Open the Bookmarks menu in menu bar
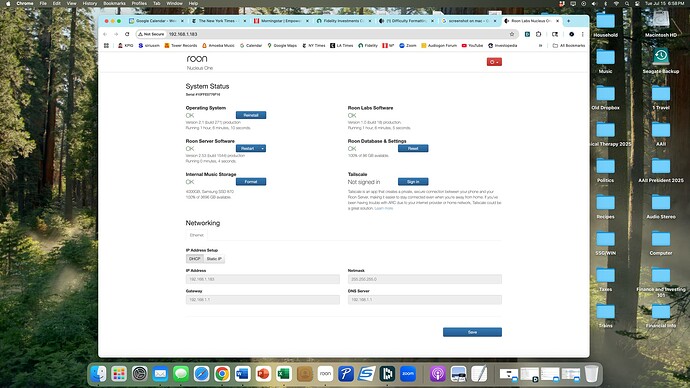Screen dimensions: 690x388 point(114,3)
